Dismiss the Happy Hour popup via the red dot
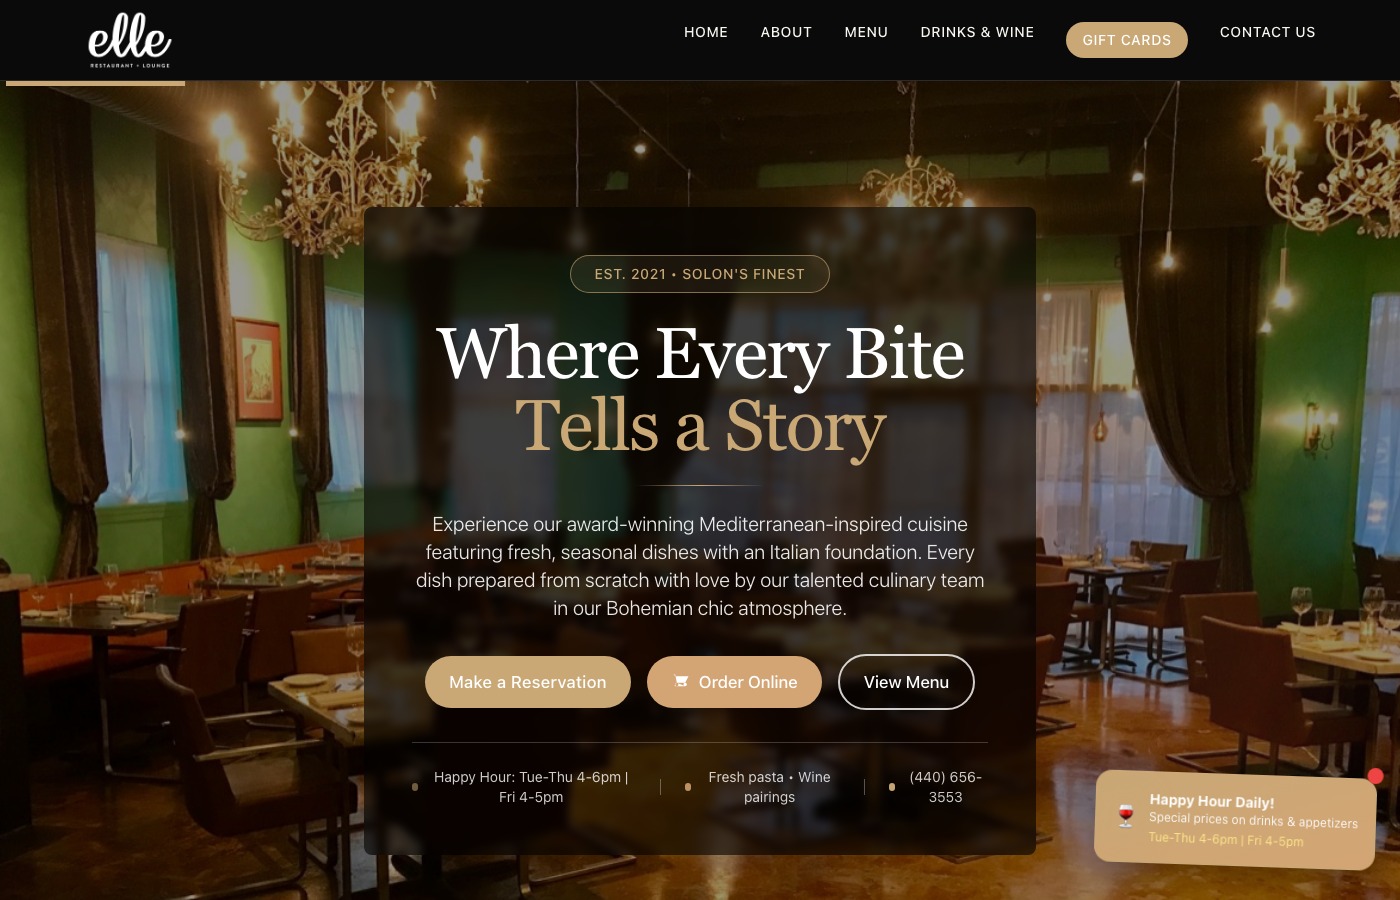The image size is (1400, 900). pos(1375,776)
